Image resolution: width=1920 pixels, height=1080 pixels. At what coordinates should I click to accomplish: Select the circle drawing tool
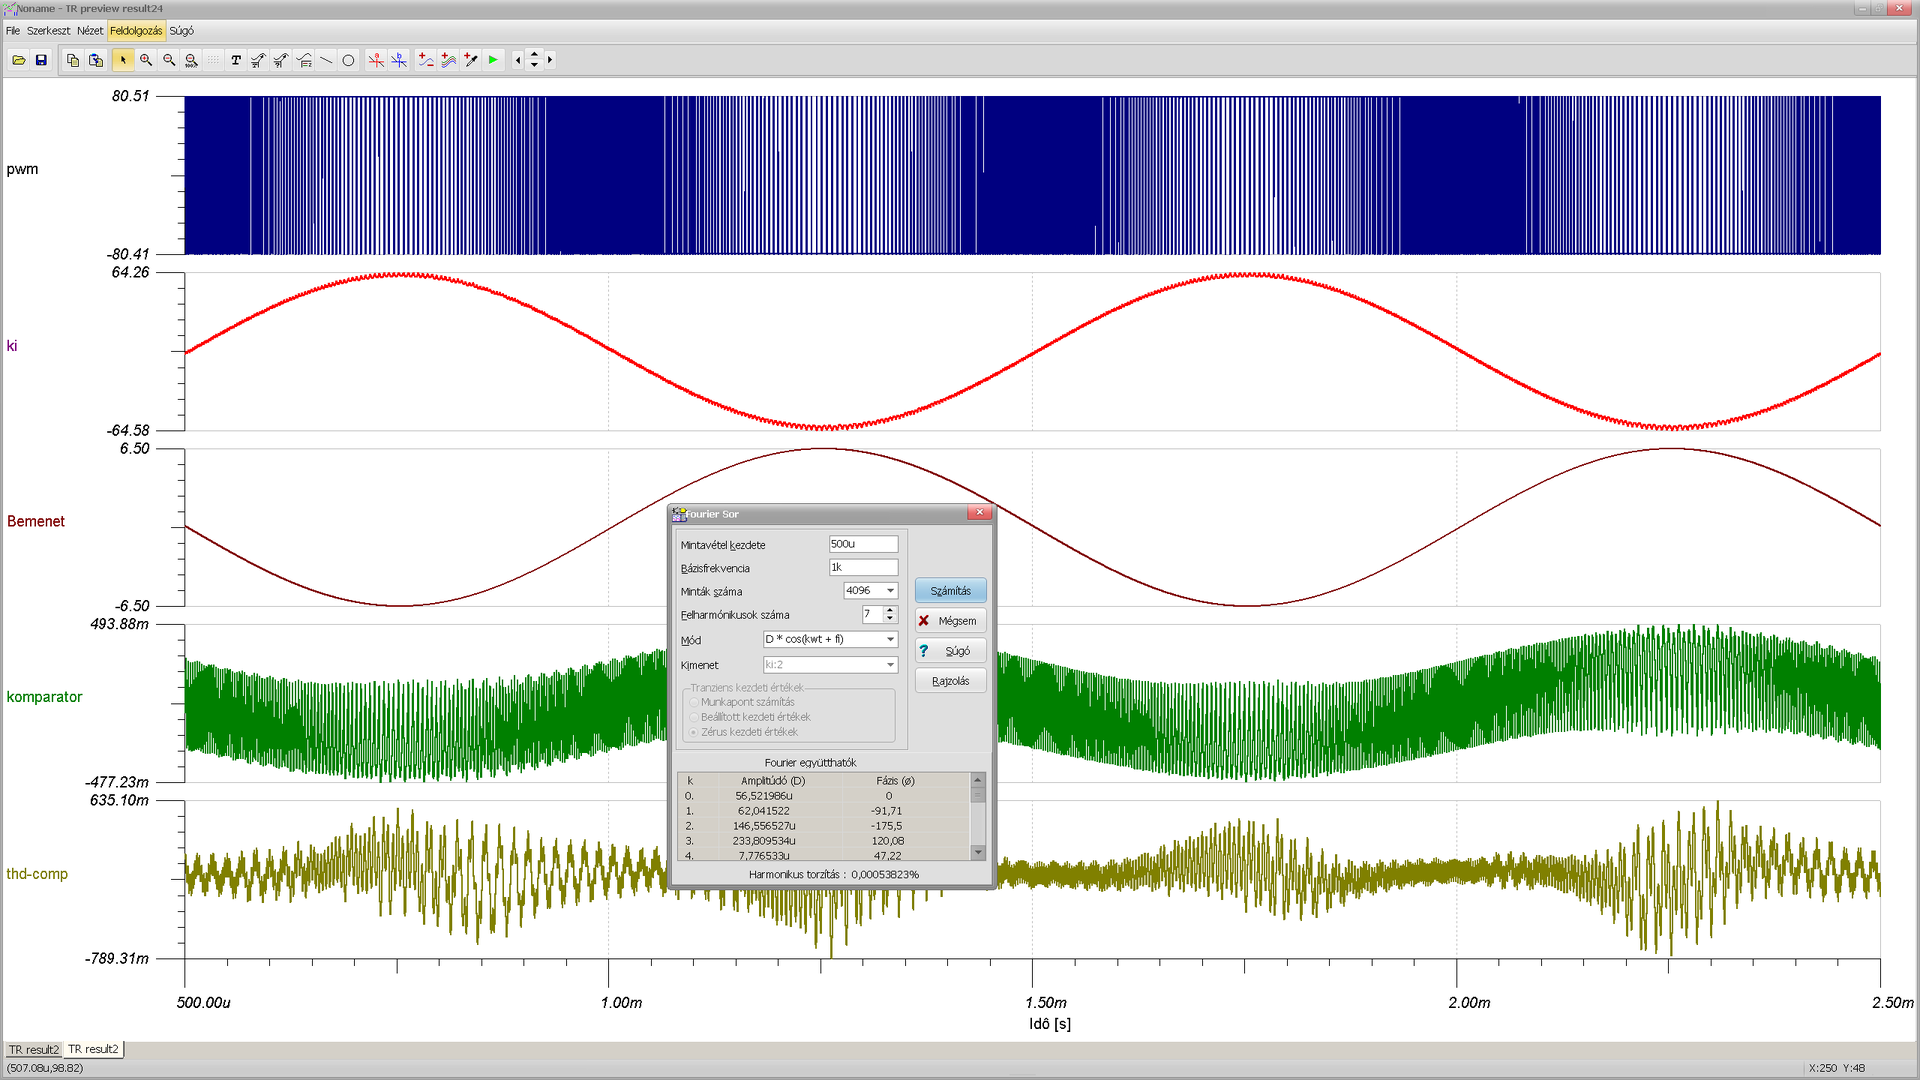point(348,60)
